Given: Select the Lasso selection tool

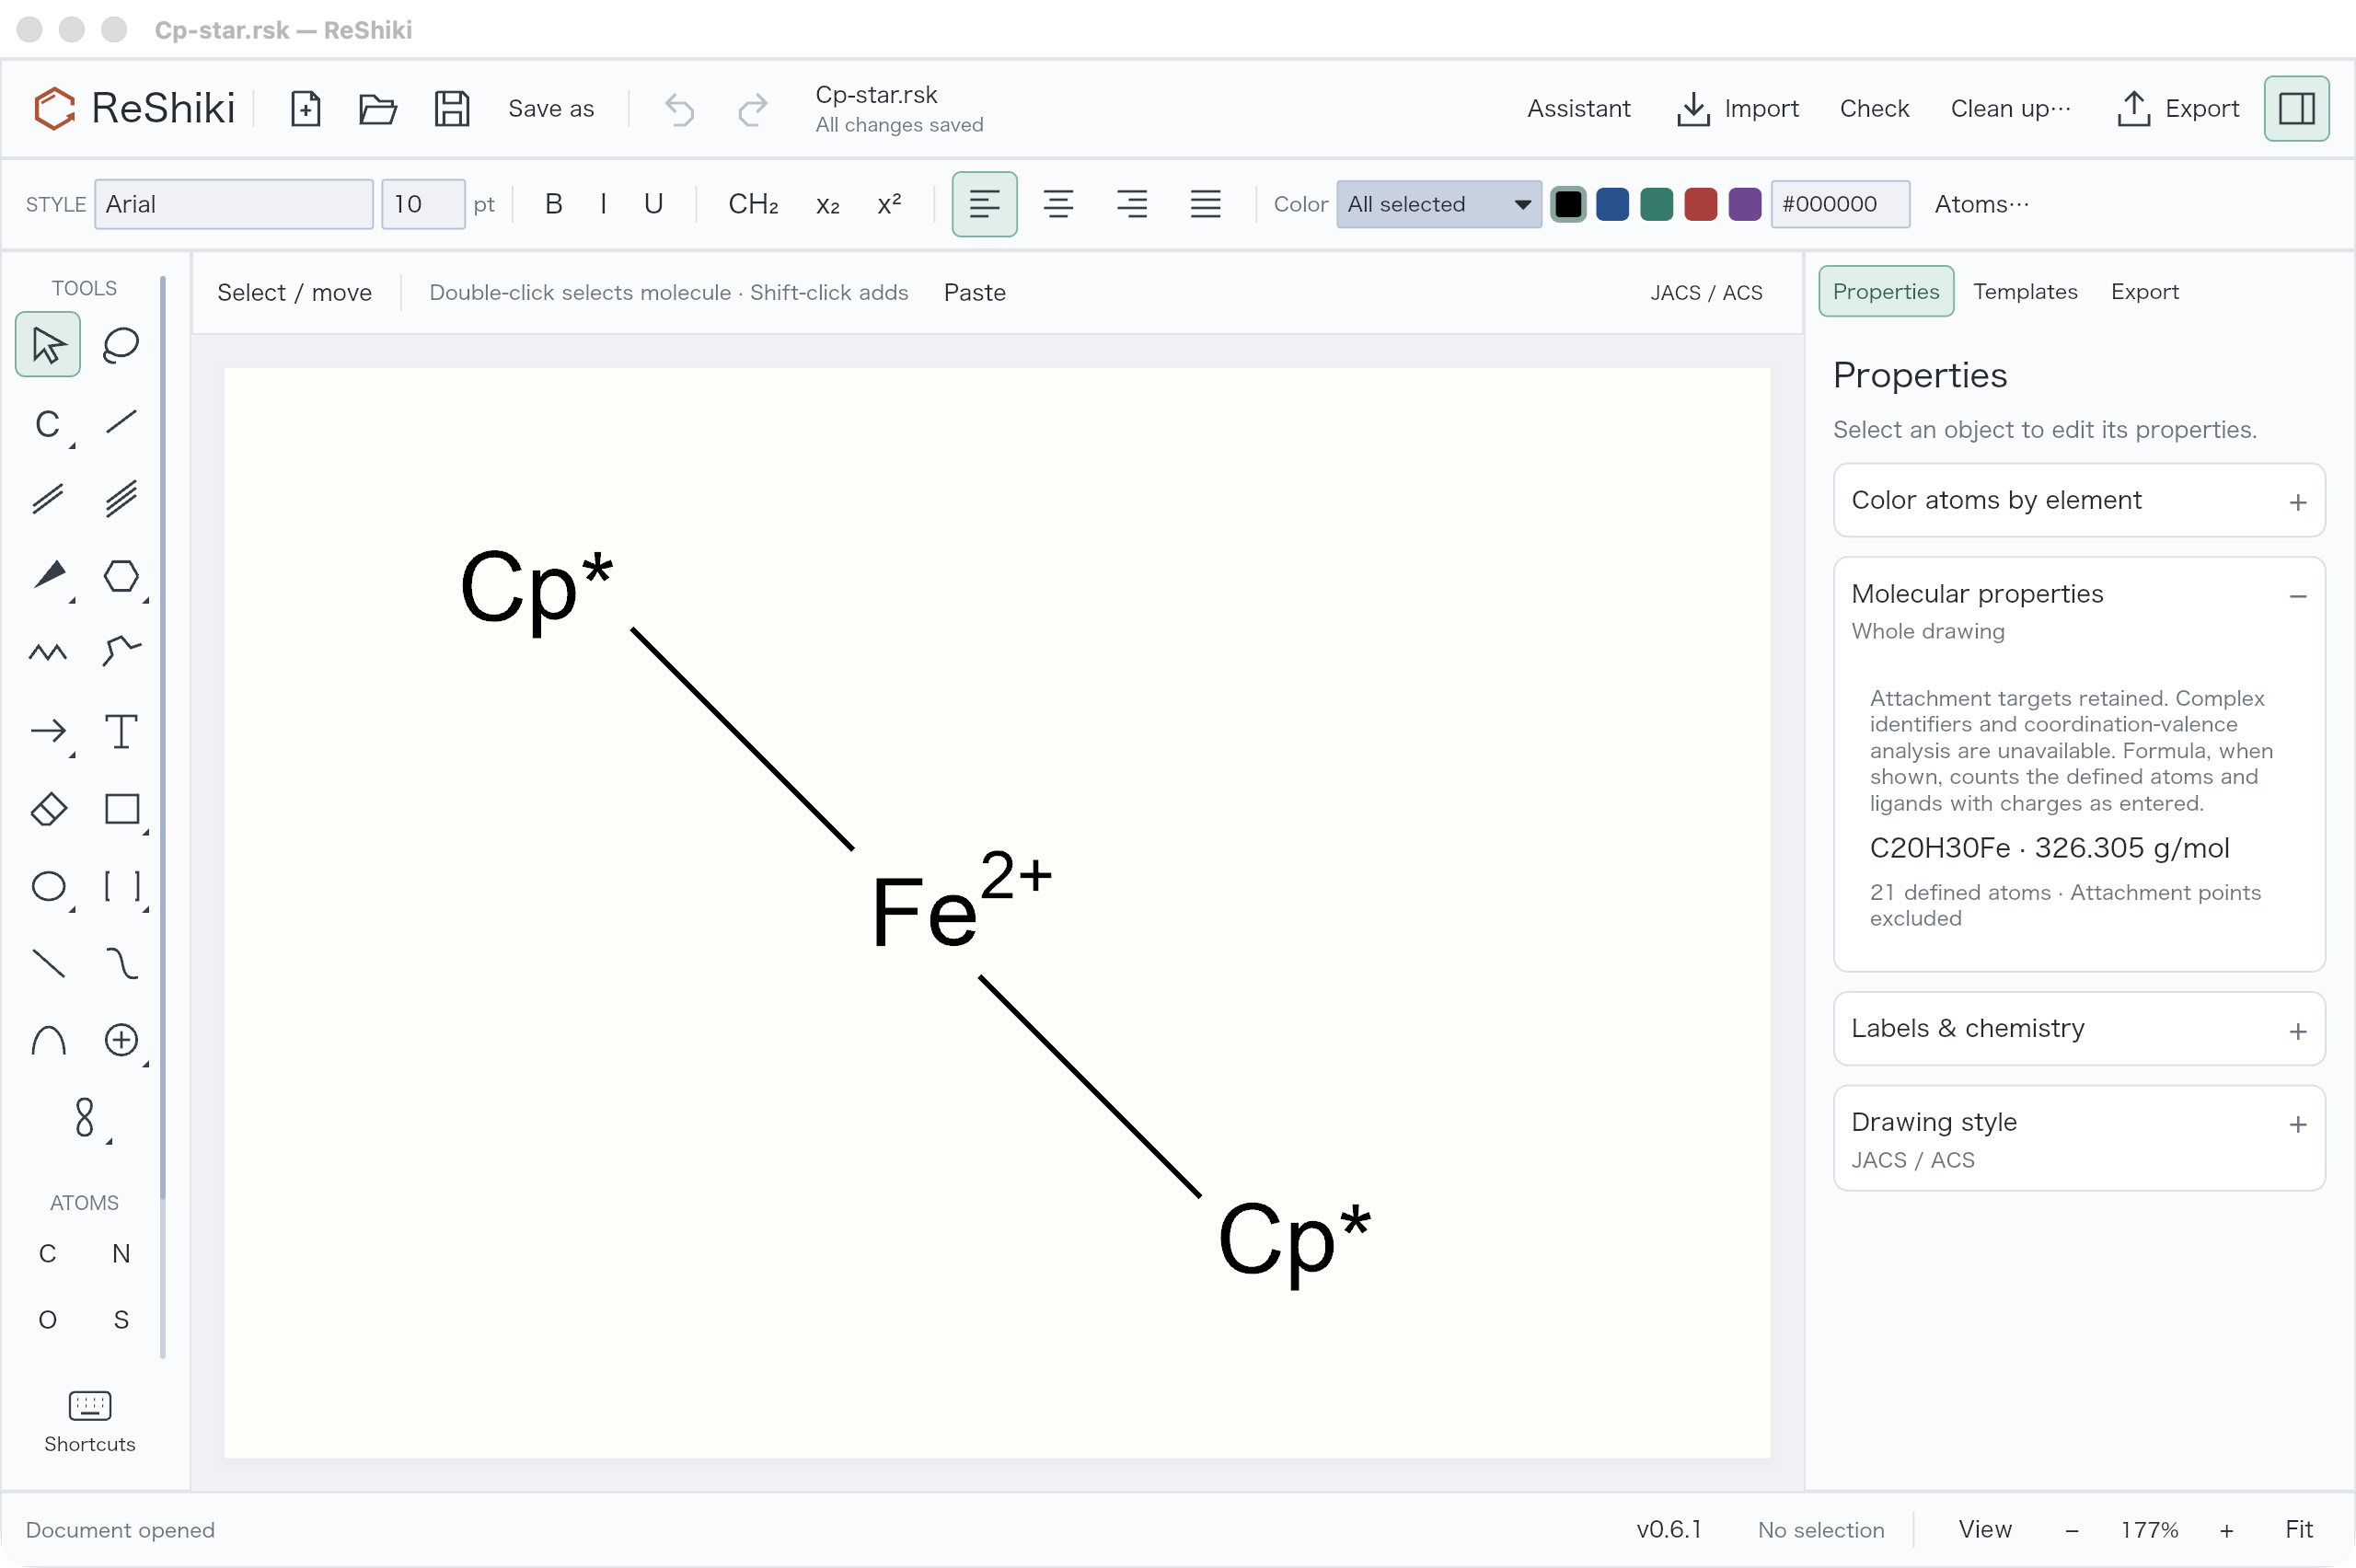Looking at the screenshot, I should pyautogui.click(x=121, y=345).
